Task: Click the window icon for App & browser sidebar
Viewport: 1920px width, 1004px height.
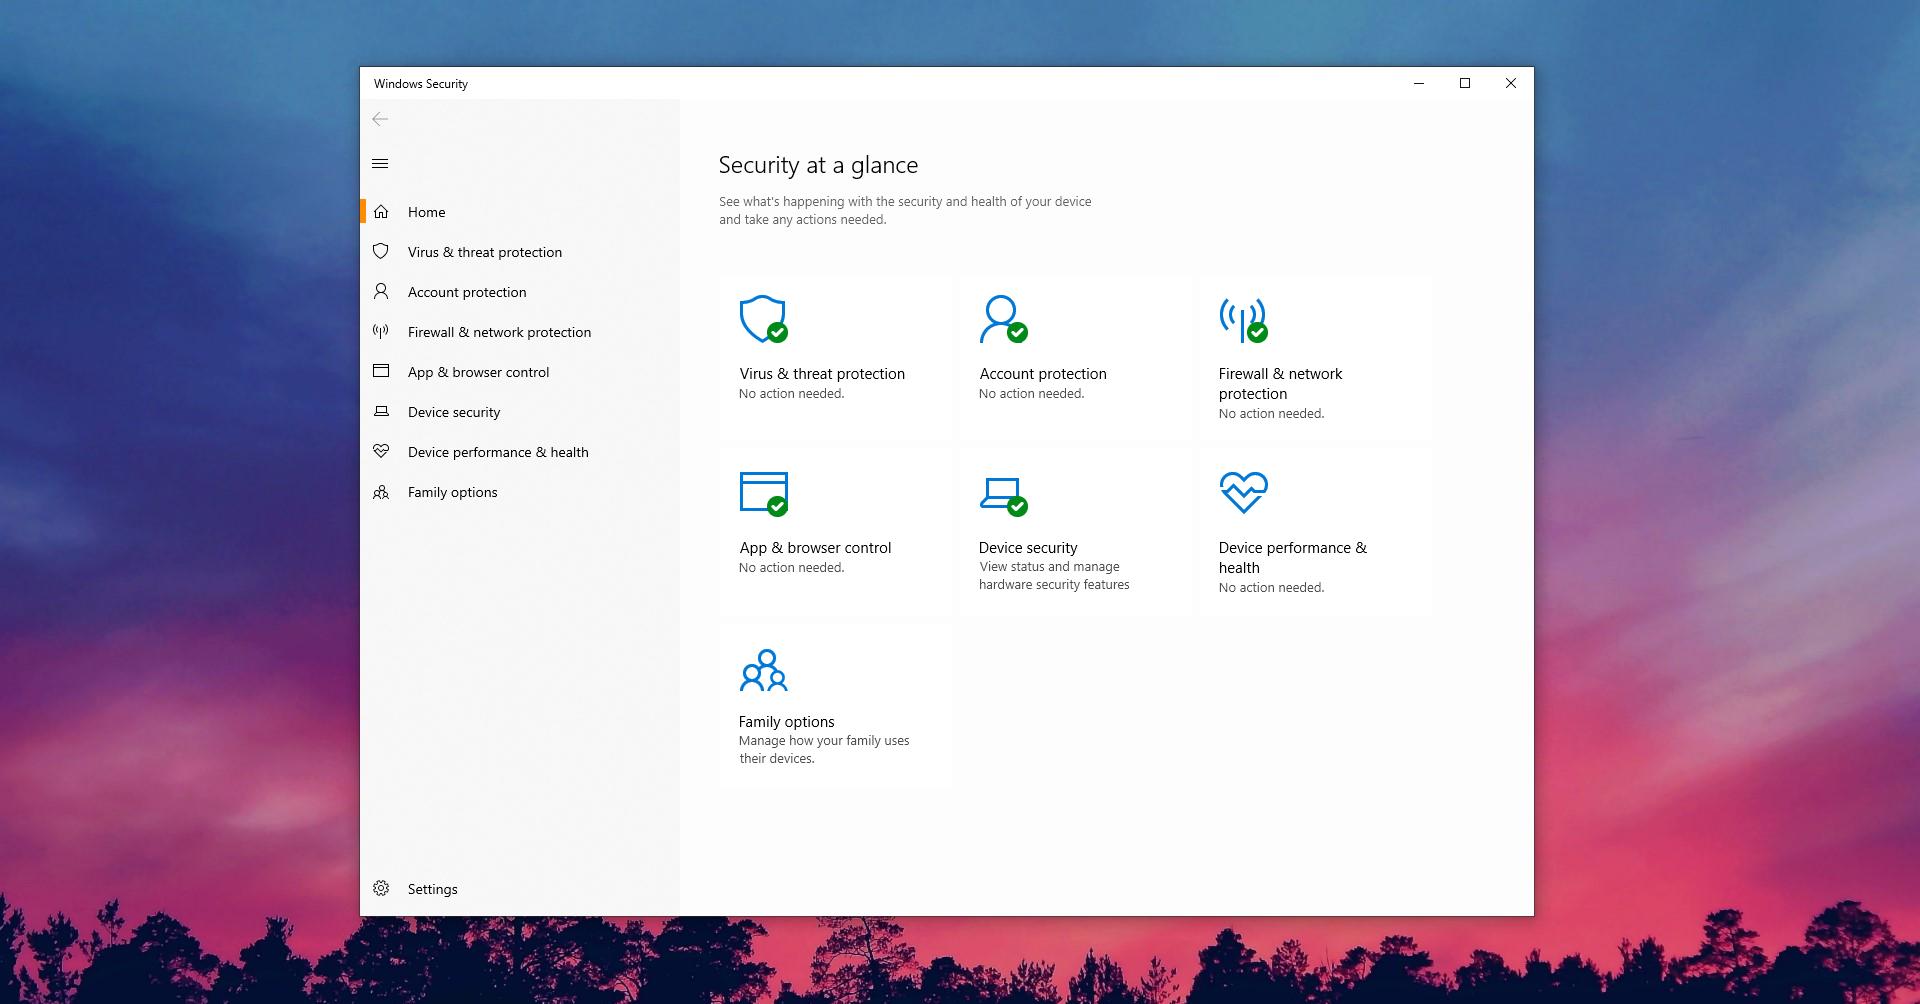Action: click(381, 371)
